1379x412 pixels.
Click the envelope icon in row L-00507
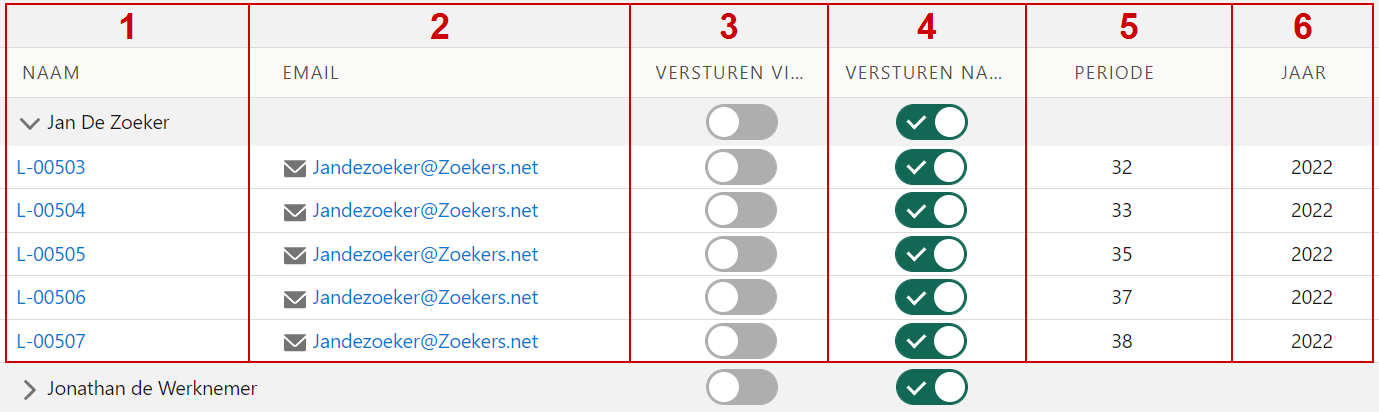tap(295, 342)
